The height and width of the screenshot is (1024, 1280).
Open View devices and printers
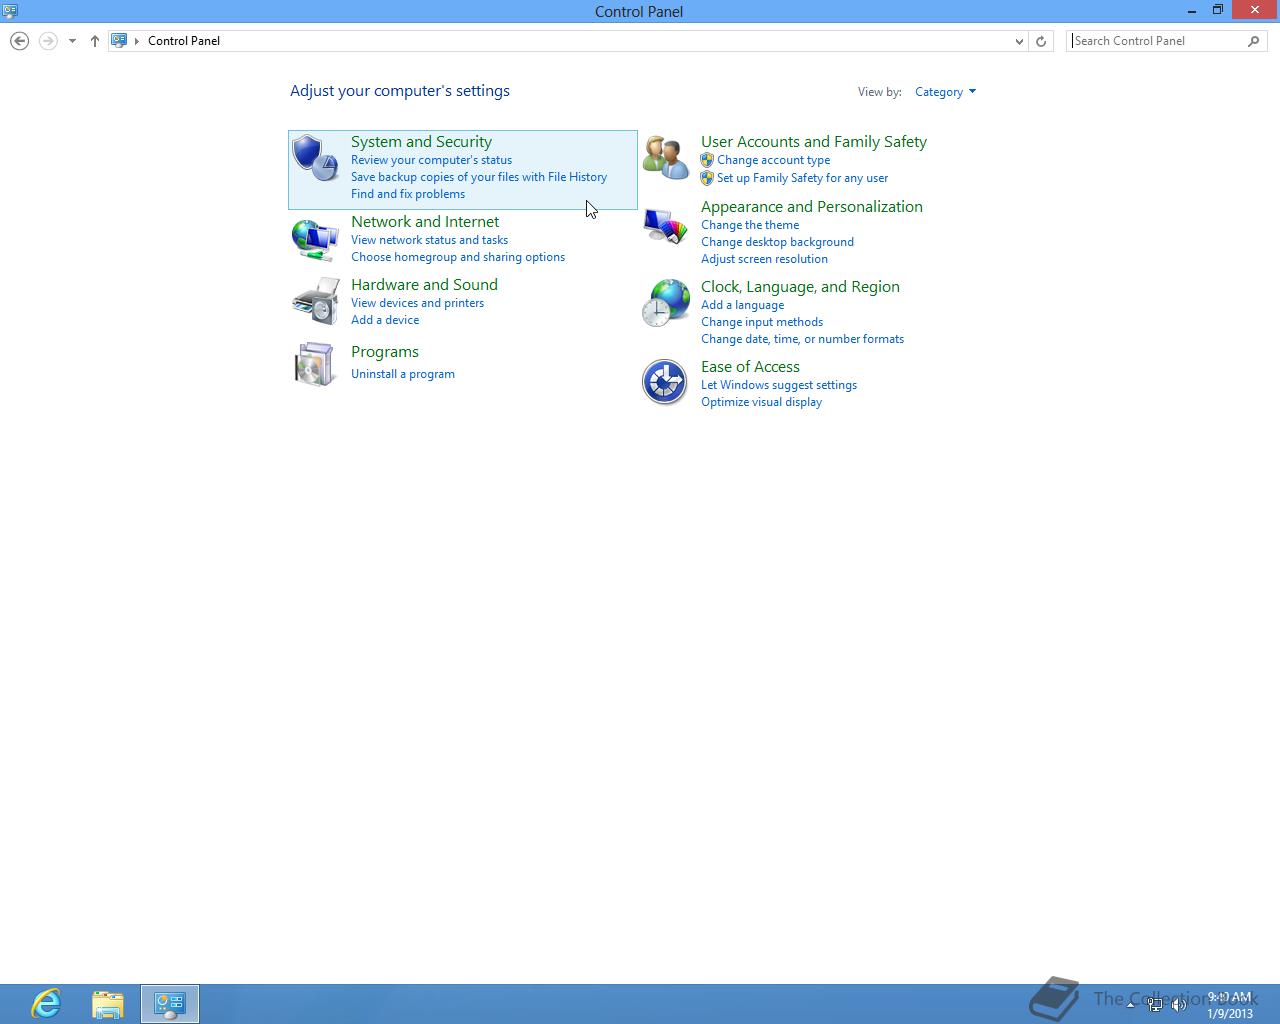pyautogui.click(x=417, y=303)
